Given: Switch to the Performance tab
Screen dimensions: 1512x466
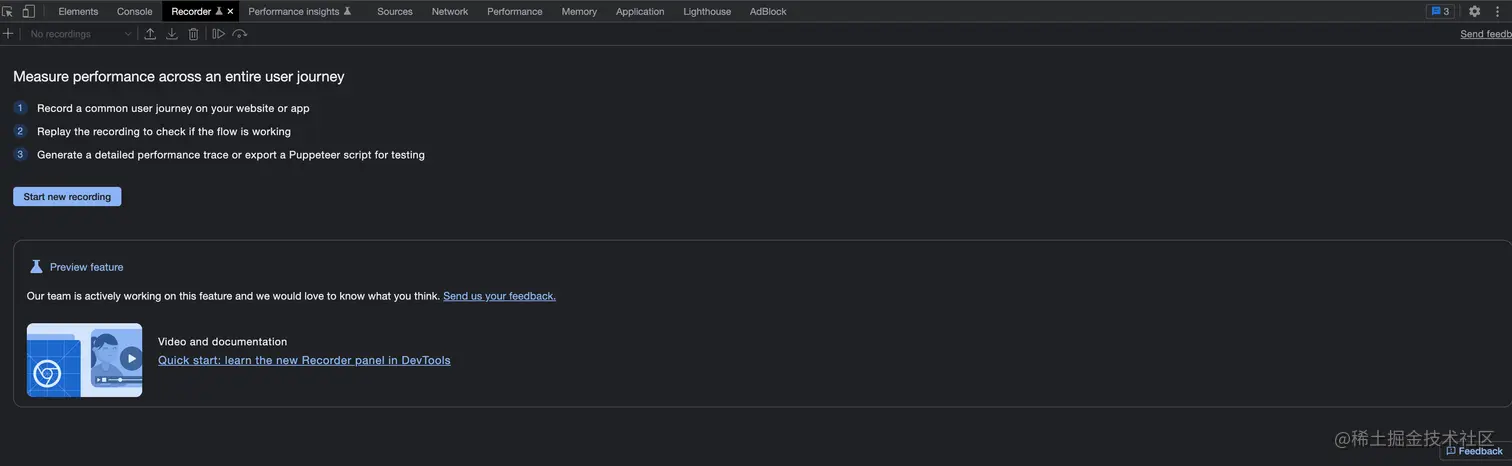Looking at the screenshot, I should 515,12.
